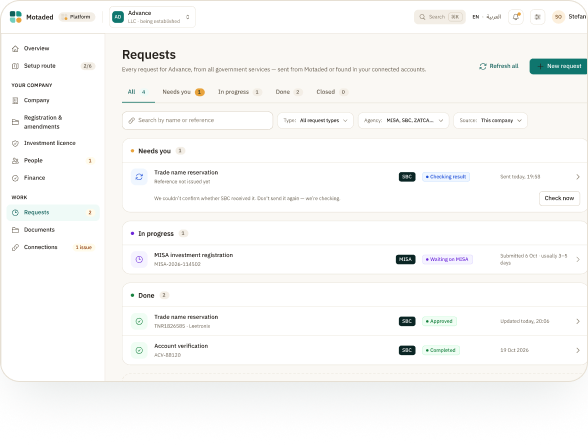Image resolution: width=588 pixels, height=446 pixels.
Task: Click the People icon in sidebar
Action: click(15, 161)
